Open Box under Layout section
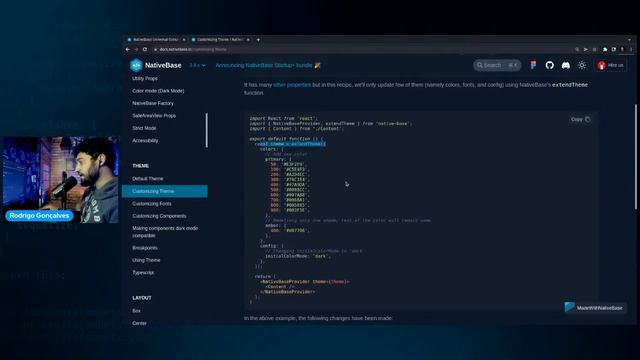Image resolution: width=640 pixels, height=360 pixels. coord(136,311)
